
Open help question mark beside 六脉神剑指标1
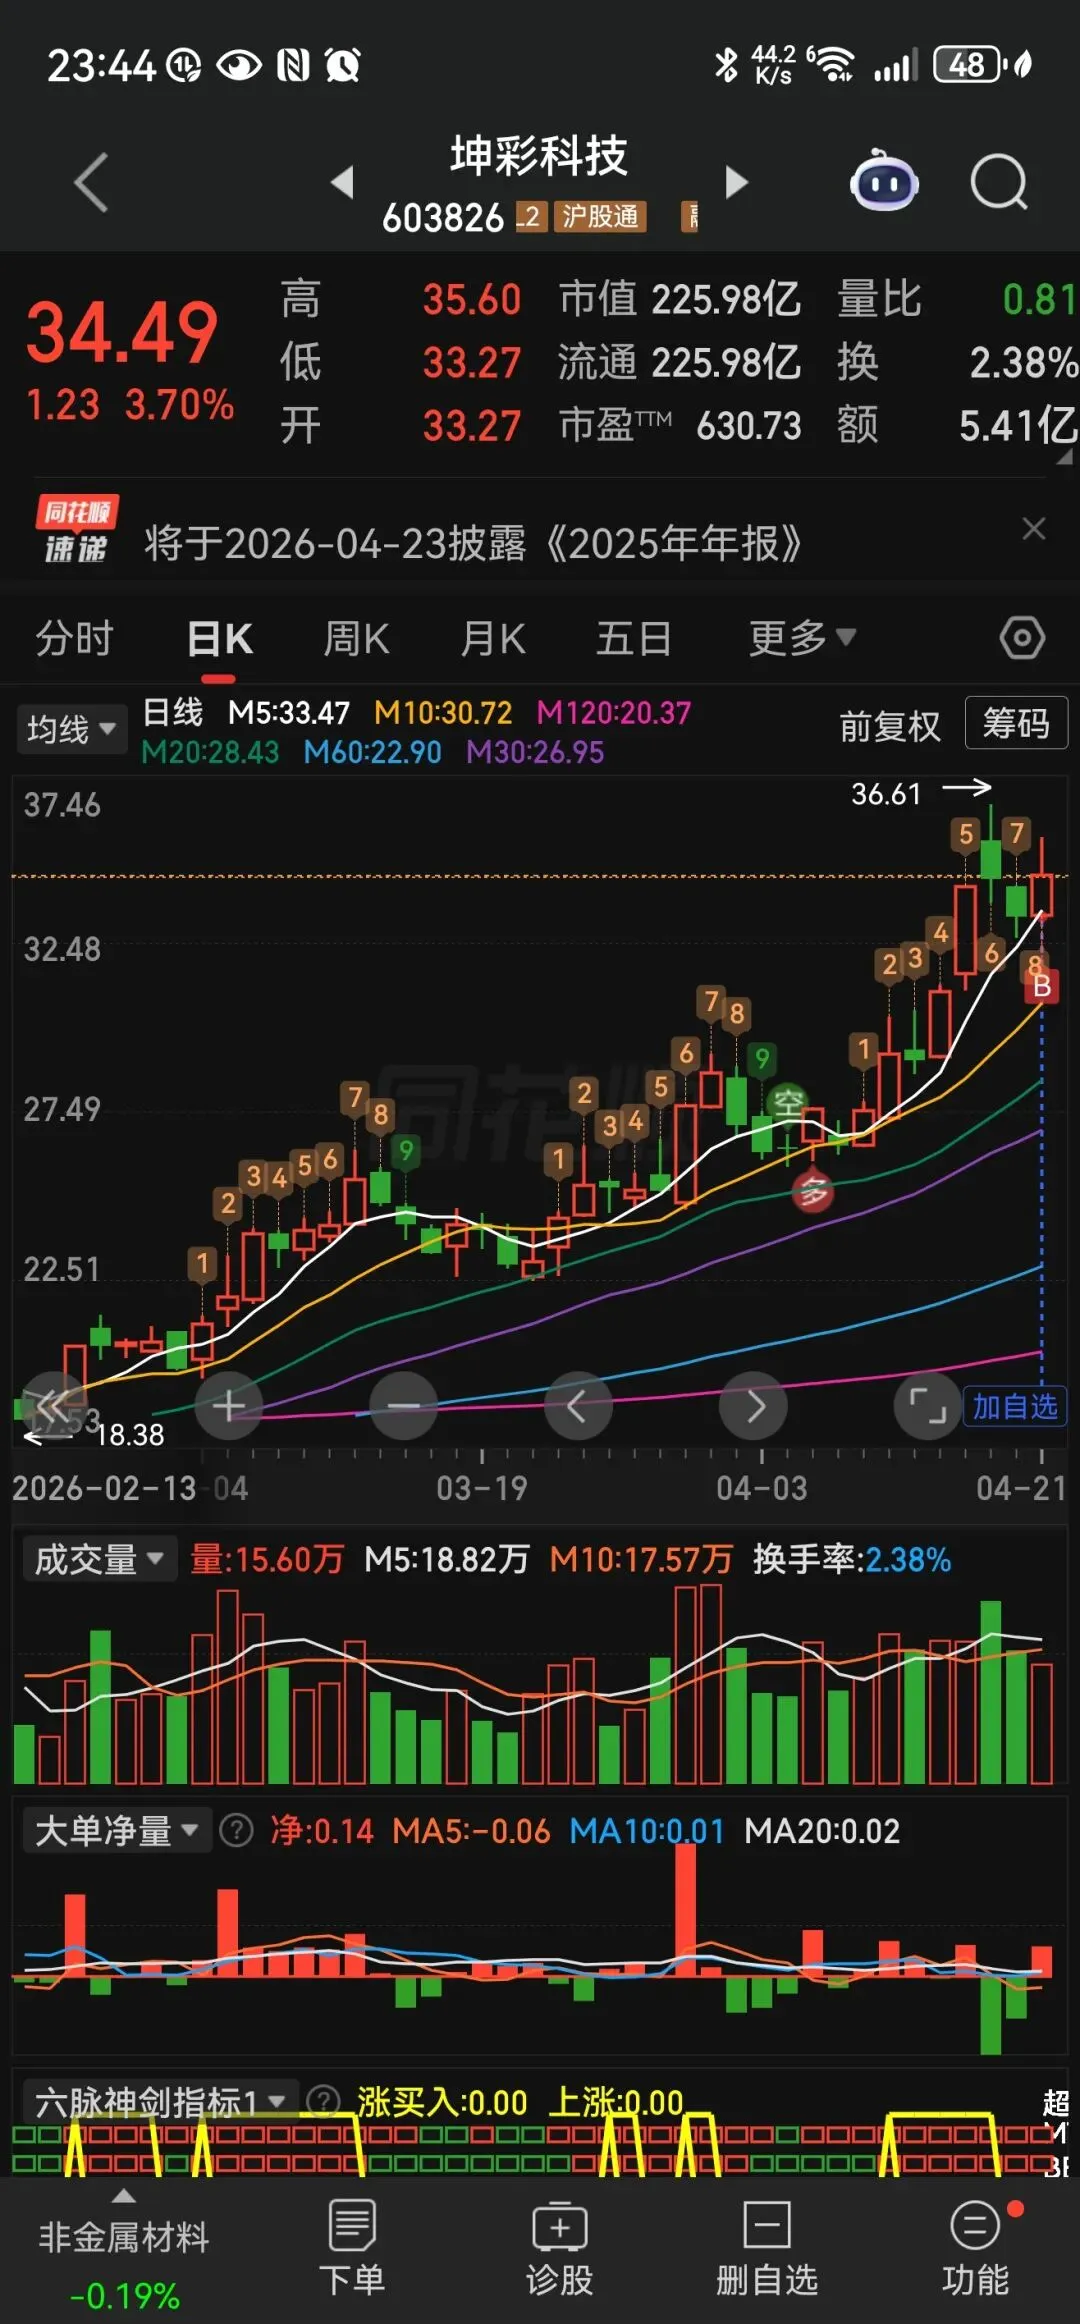322,2101
